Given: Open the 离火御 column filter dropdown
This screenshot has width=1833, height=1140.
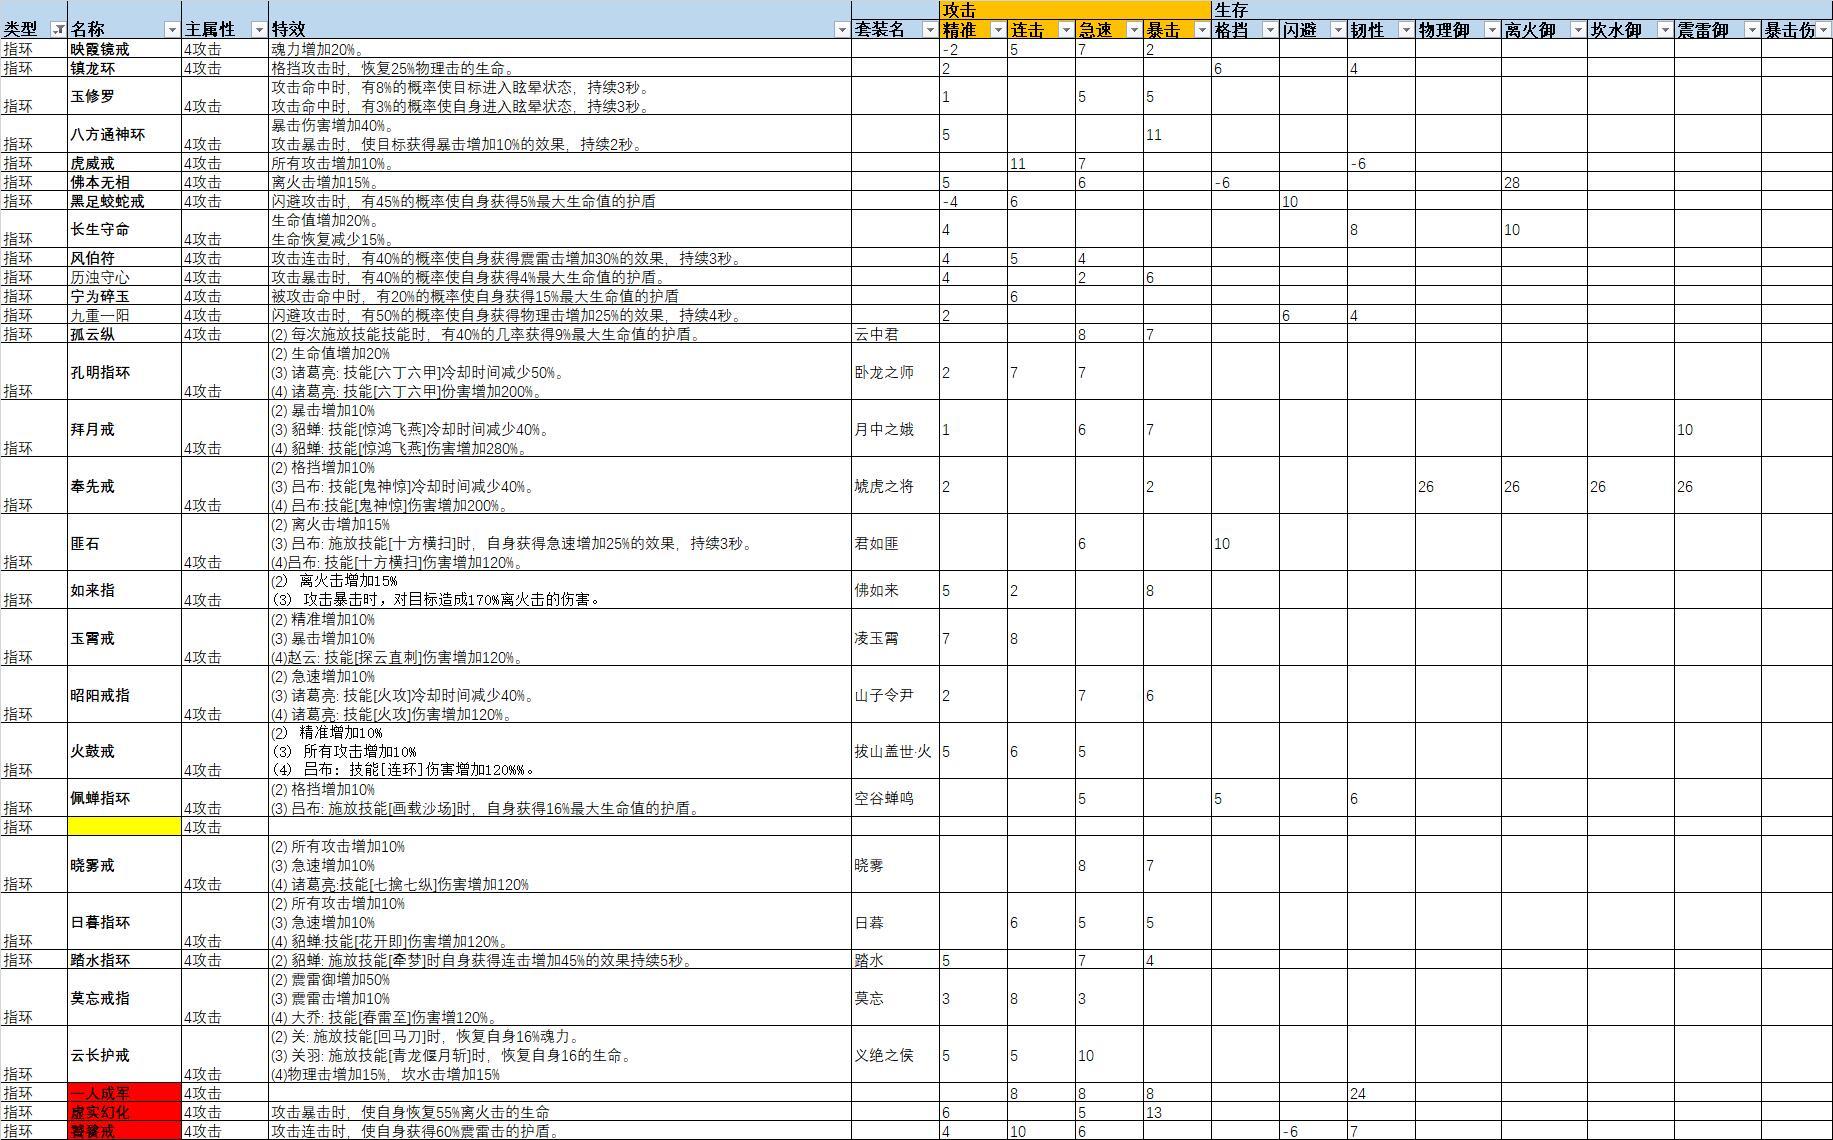Looking at the screenshot, I should 1577,30.
